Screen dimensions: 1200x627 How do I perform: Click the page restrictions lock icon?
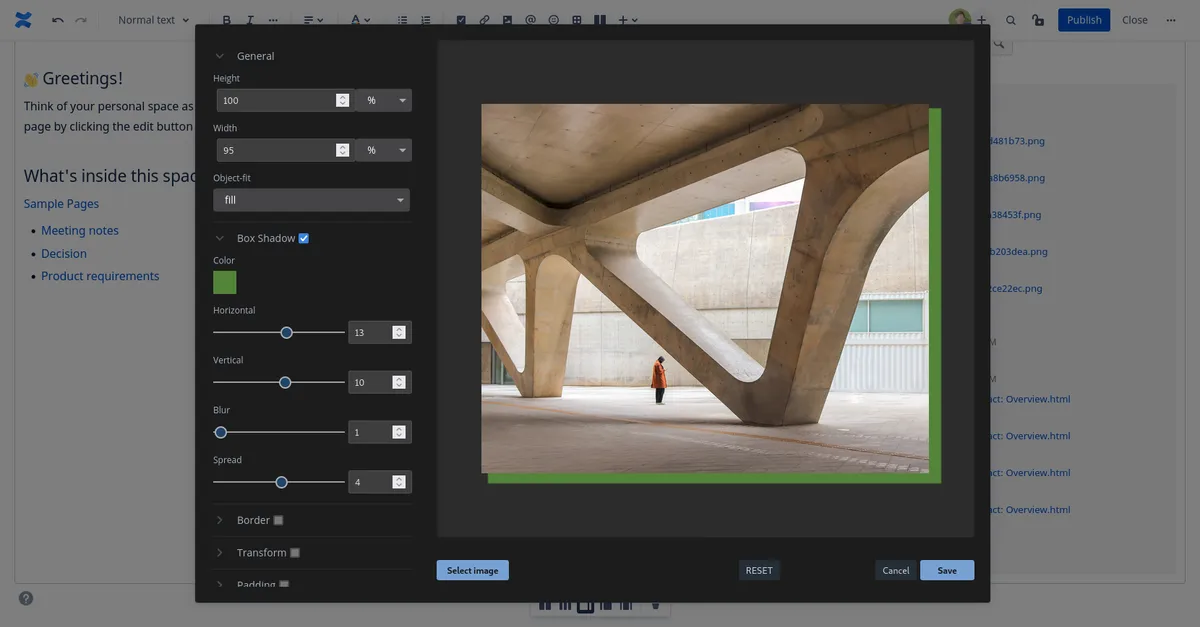pyautogui.click(x=1038, y=20)
